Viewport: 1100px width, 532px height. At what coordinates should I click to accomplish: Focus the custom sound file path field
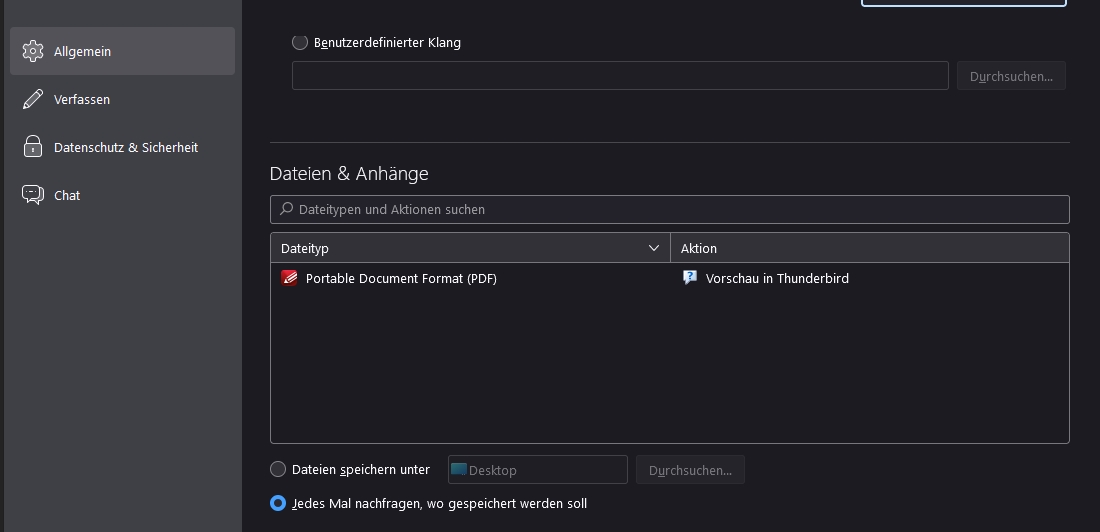click(619, 76)
